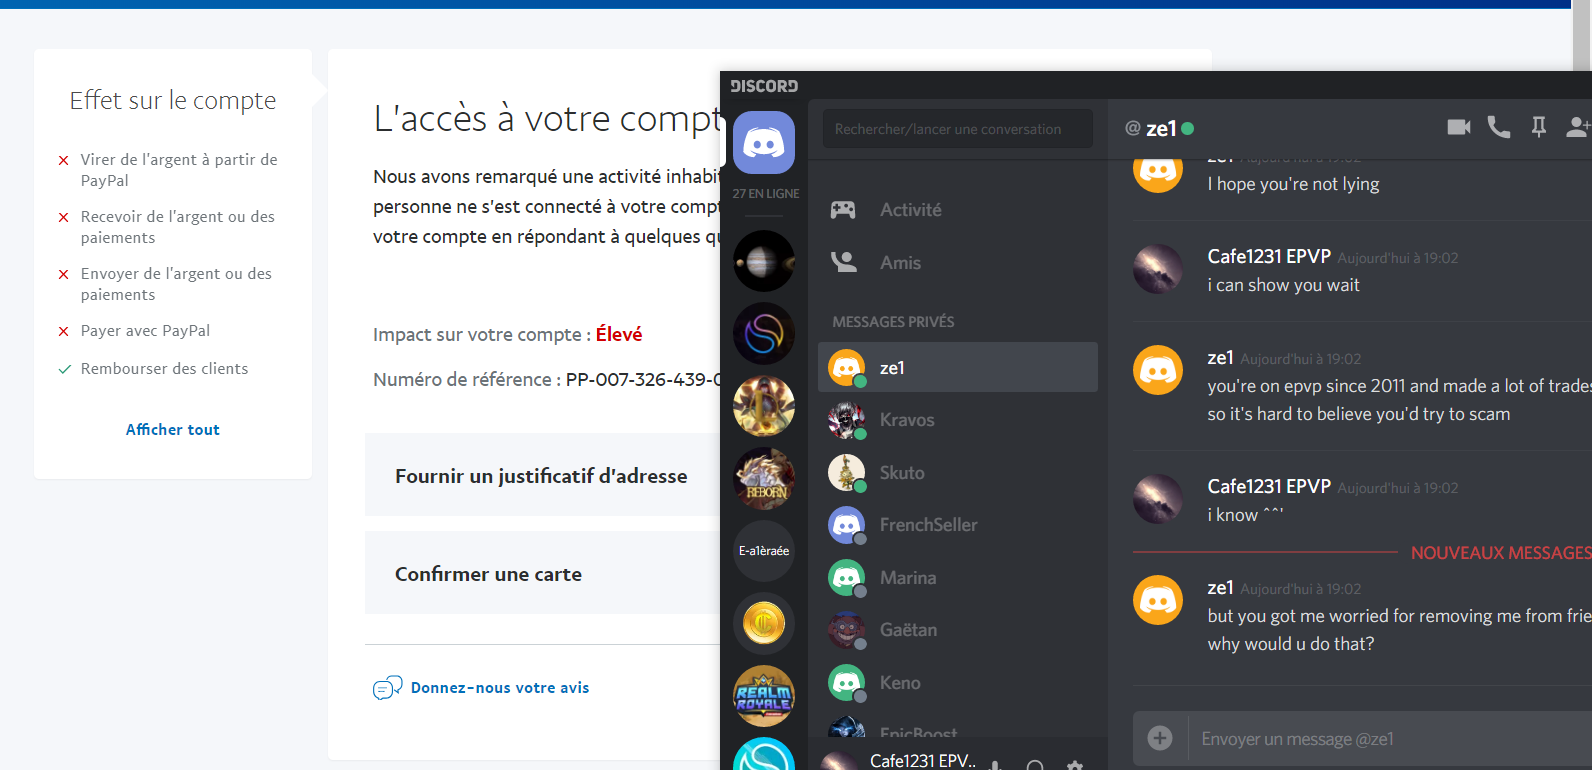Open Keno private conversation
This screenshot has height=770, width=1592.
click(958, 682)
